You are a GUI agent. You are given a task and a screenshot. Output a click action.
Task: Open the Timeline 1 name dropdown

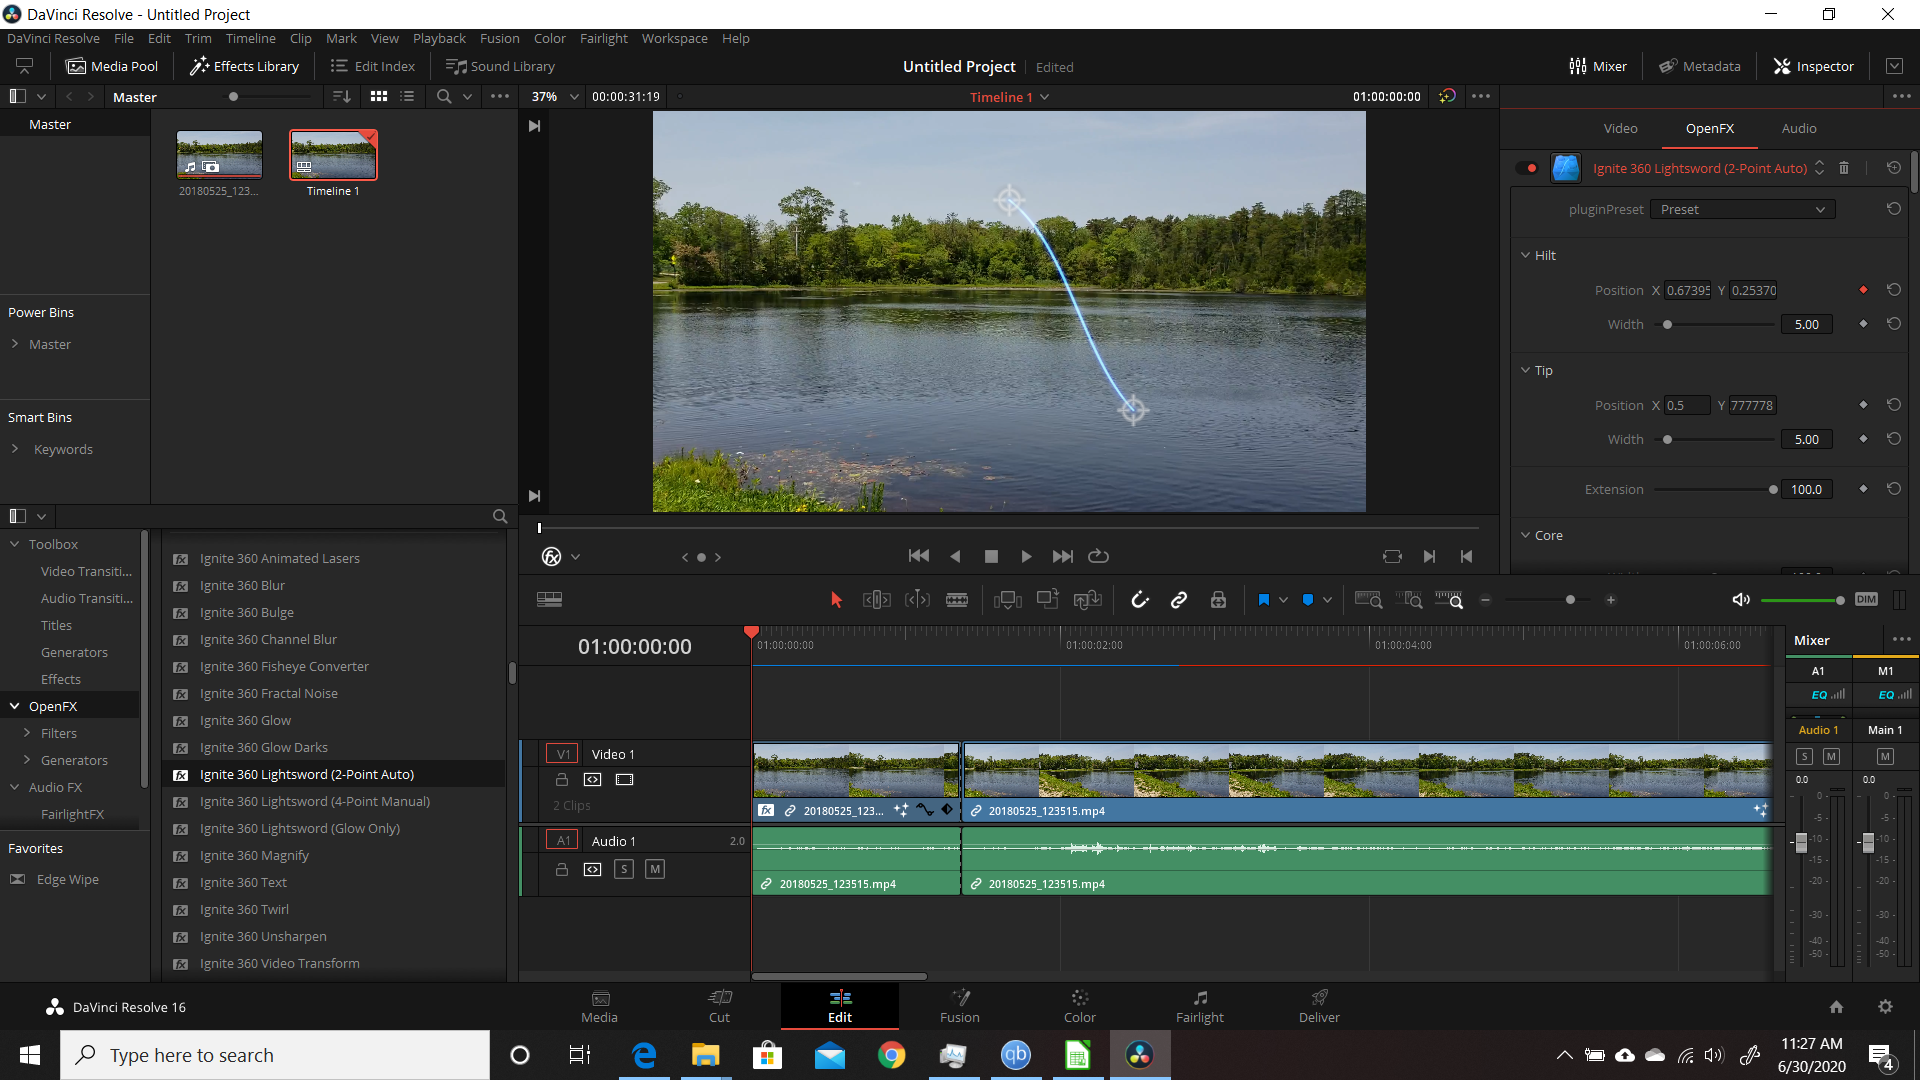pos(1045,97)
